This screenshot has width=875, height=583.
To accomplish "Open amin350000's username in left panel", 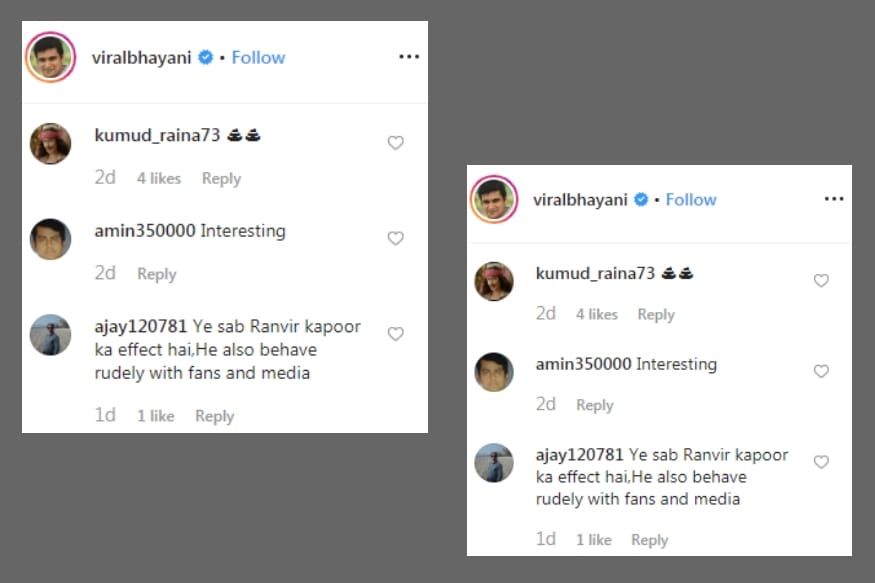I will [x=145, y=231].
